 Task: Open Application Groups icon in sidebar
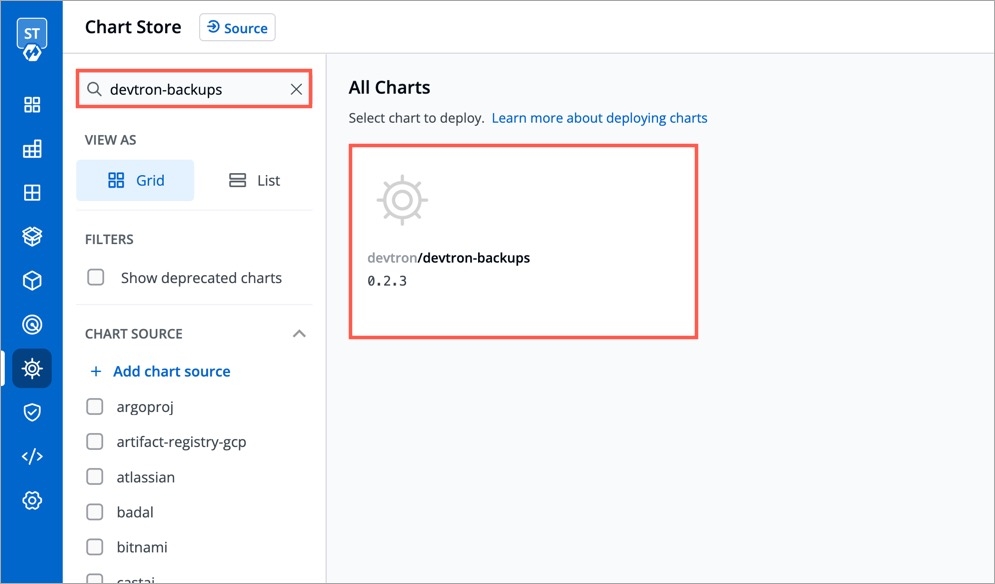pyautogui.click(x=32, y=192)
